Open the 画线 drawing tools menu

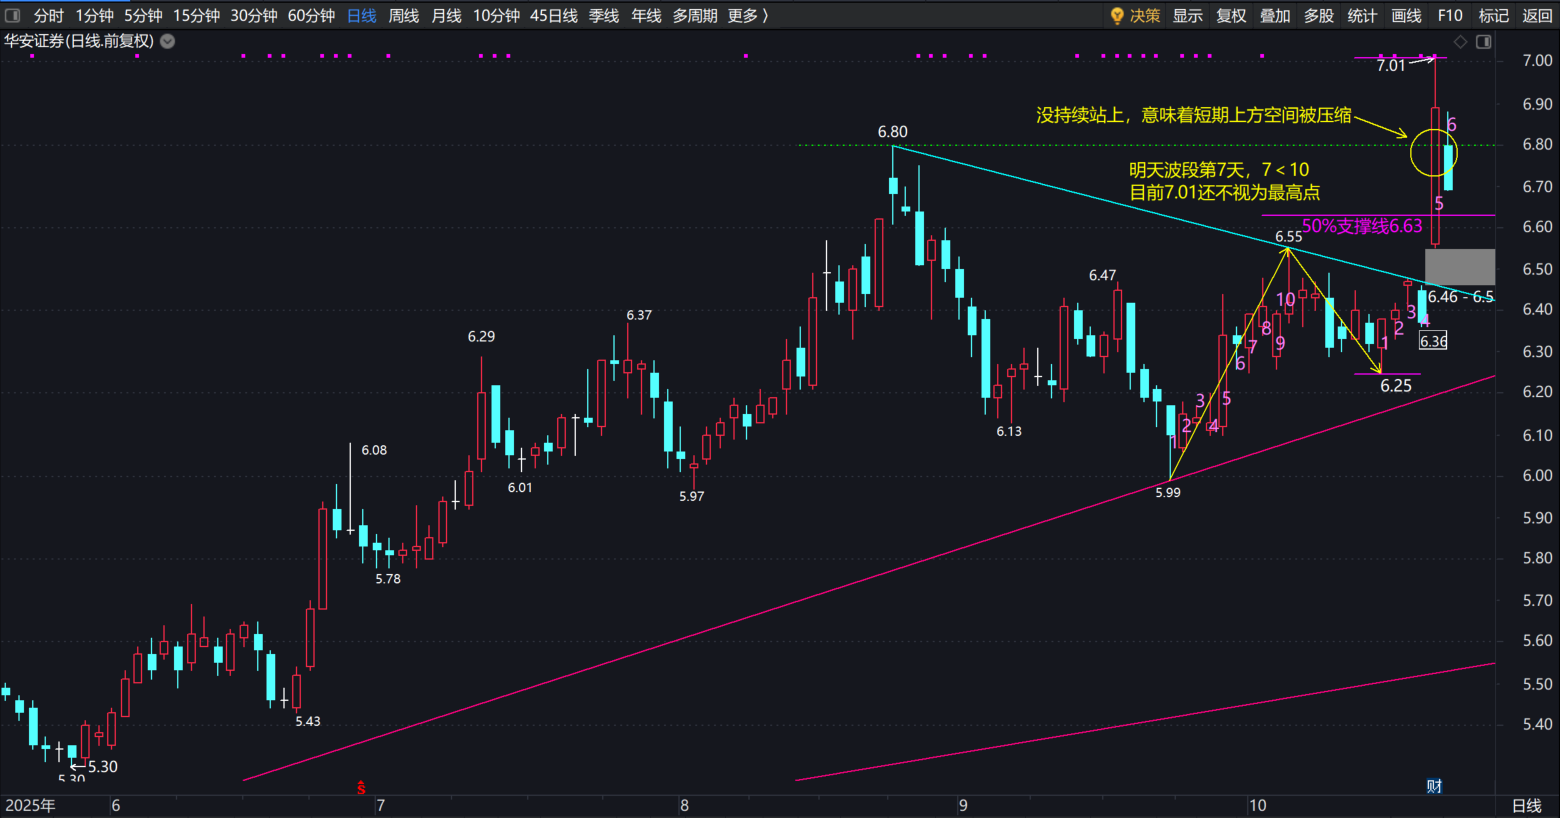[1406, 16]
